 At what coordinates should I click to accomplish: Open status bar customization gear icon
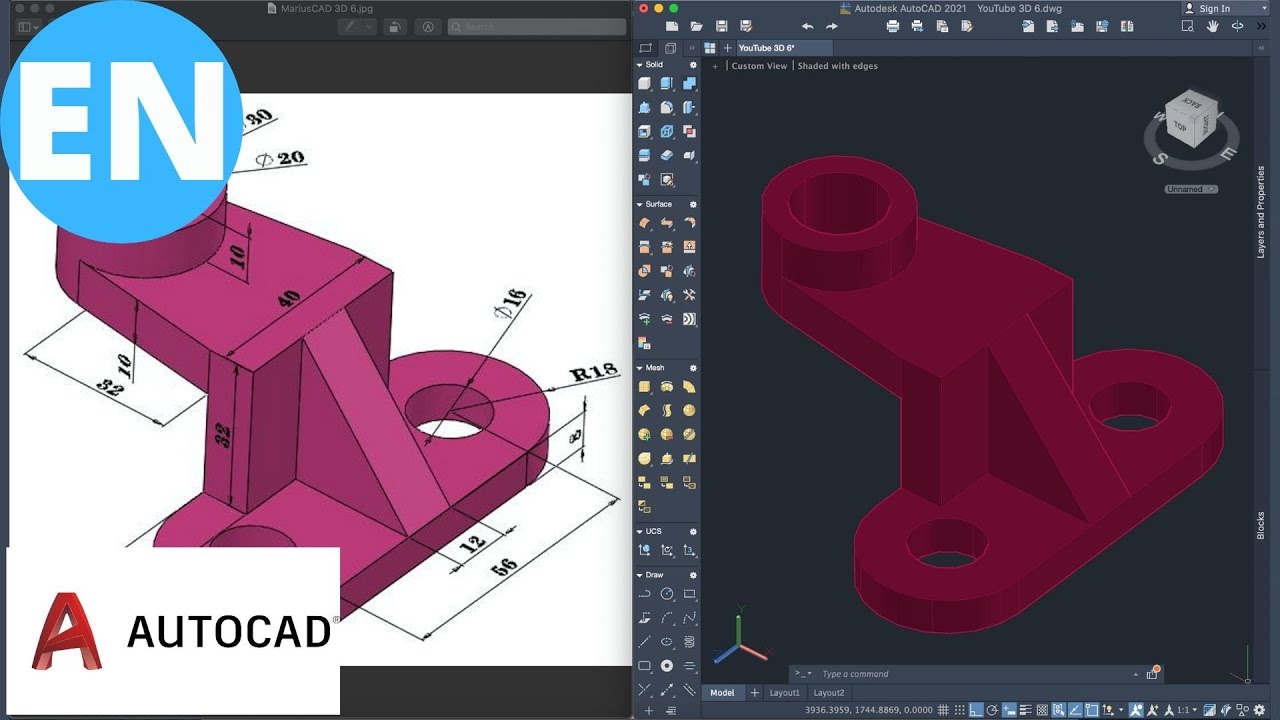coord(1259,709)
